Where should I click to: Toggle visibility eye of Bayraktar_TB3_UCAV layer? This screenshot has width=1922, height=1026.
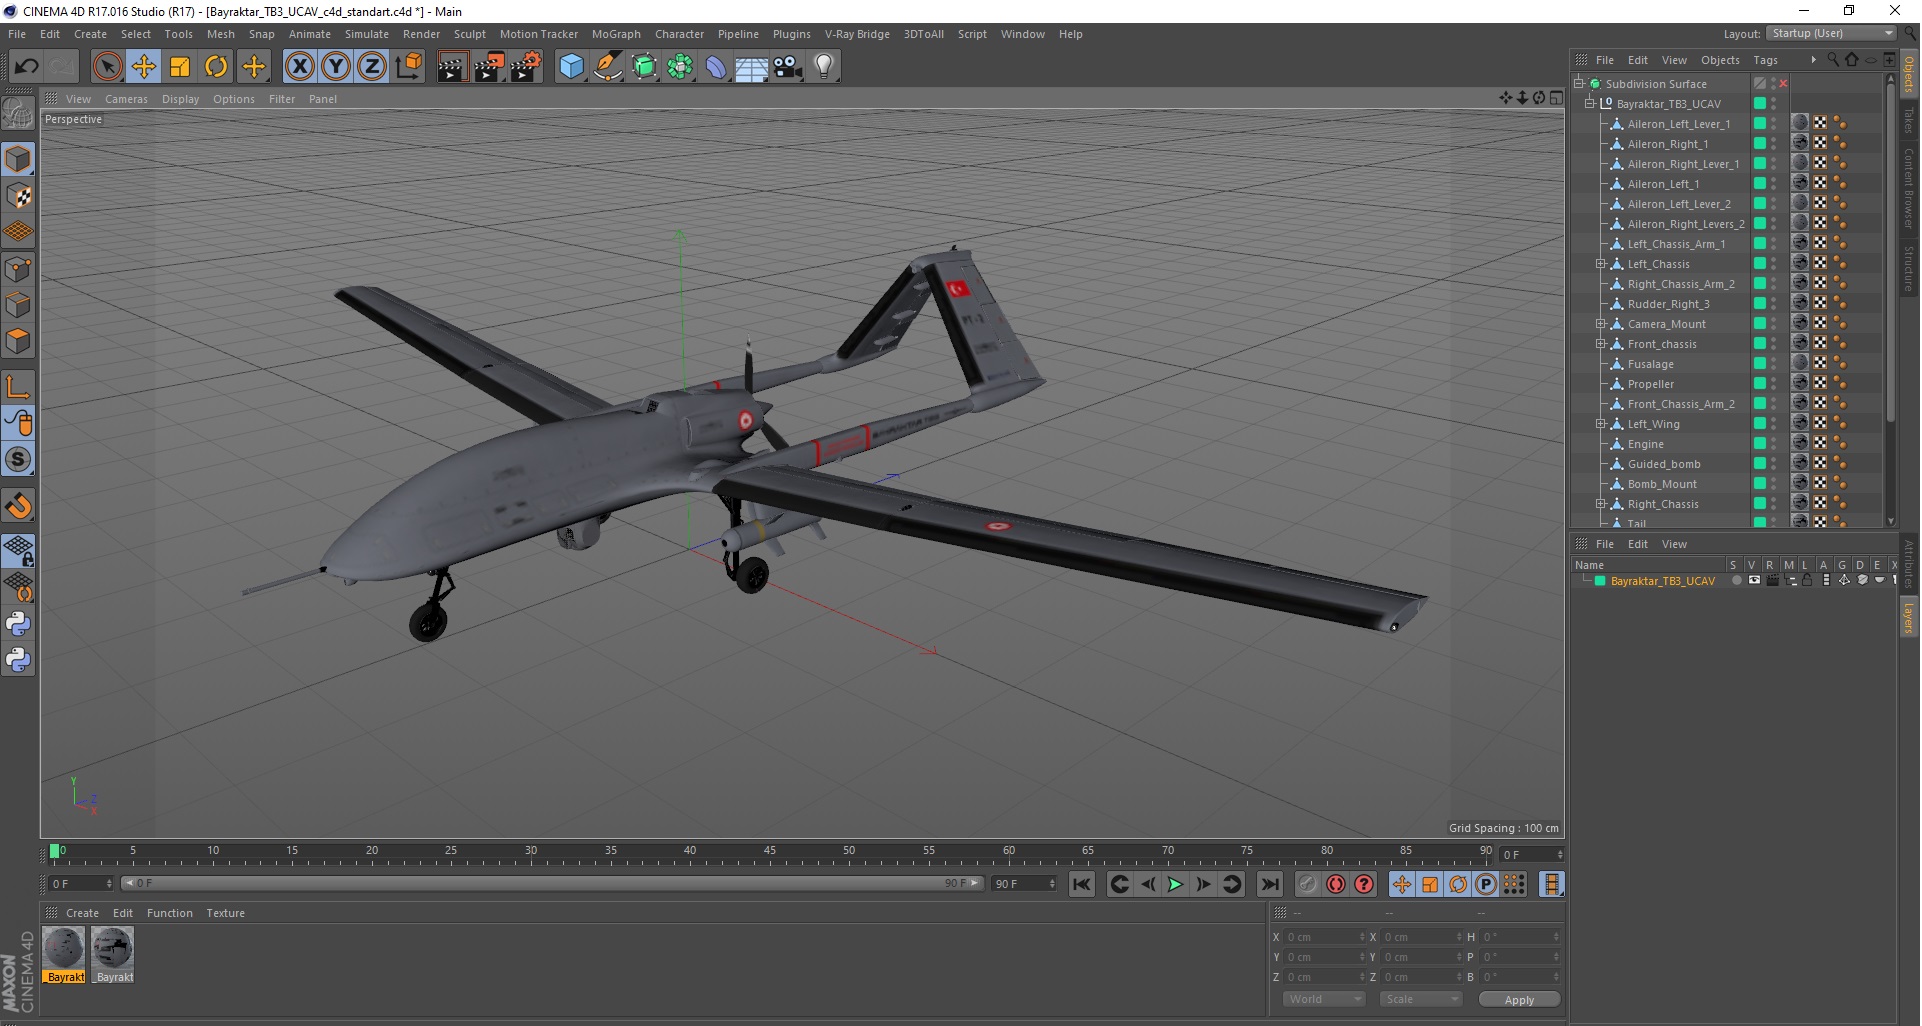1754,581
